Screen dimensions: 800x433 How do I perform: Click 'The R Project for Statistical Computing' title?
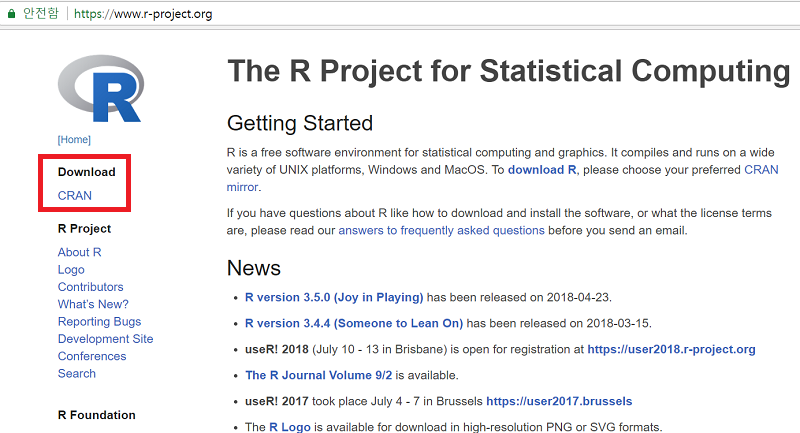point(509,71)
